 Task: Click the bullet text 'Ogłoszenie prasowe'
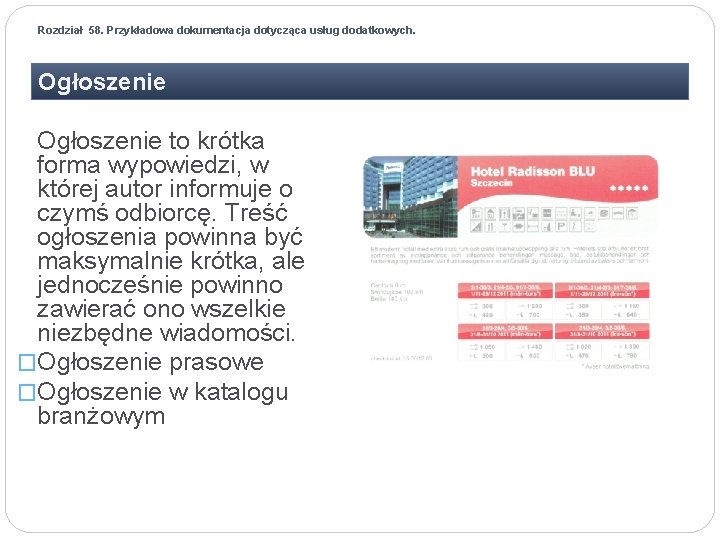coord(150,362)
